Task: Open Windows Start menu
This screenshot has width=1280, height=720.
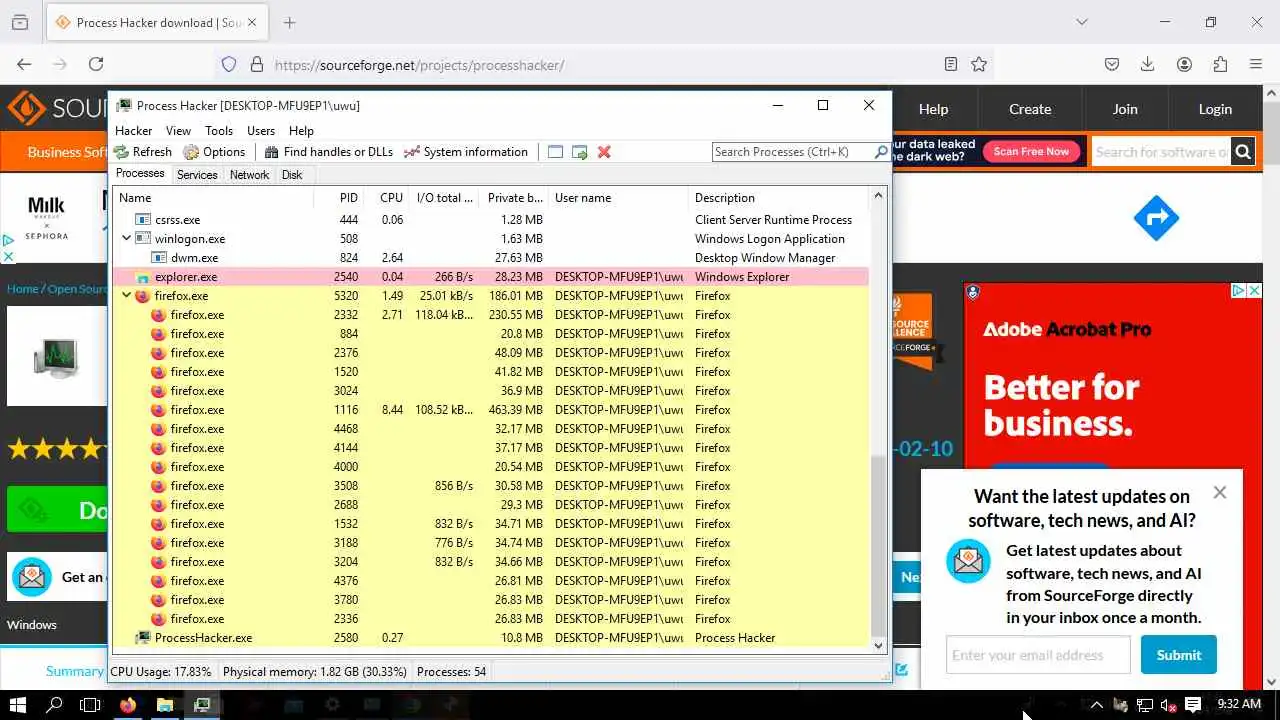Action: click(x=19, y=705)
